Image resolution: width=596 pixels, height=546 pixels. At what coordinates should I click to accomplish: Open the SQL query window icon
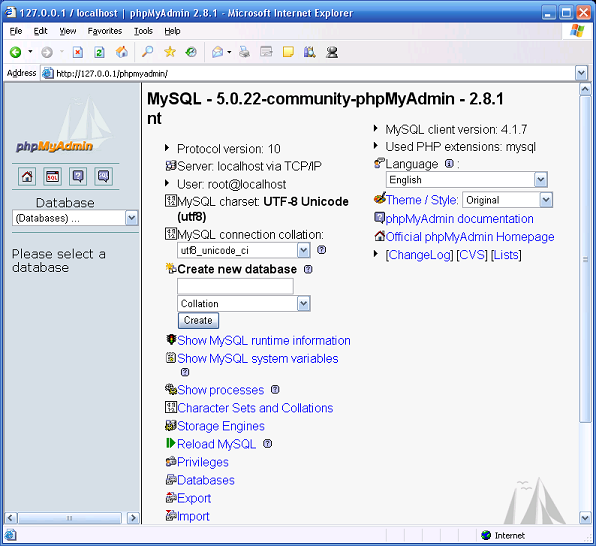52,176
